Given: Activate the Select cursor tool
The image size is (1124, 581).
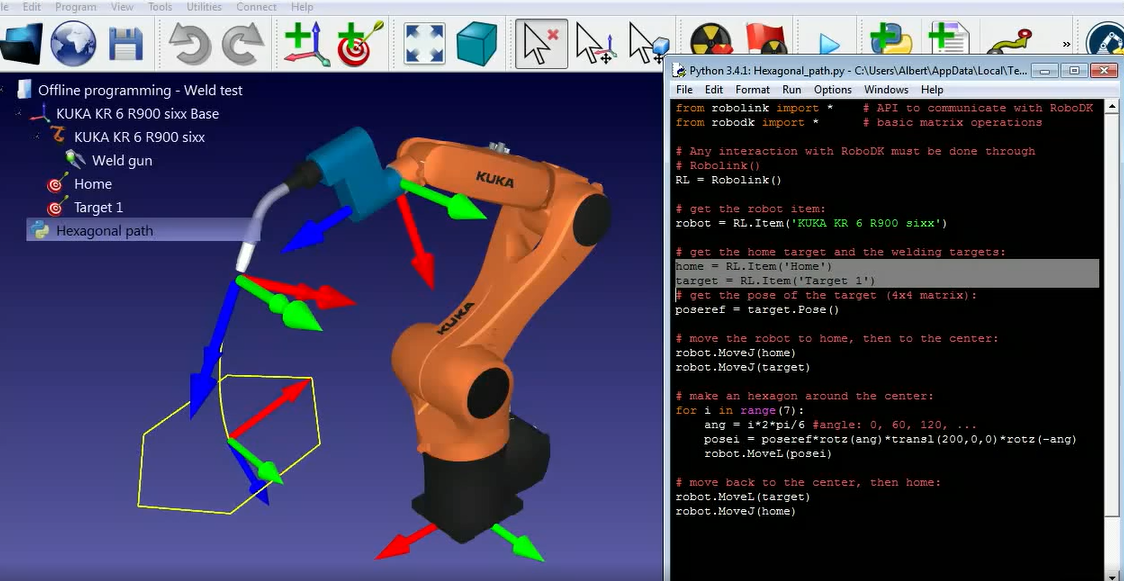Looking at the screenshot, I should pos(541,44).
